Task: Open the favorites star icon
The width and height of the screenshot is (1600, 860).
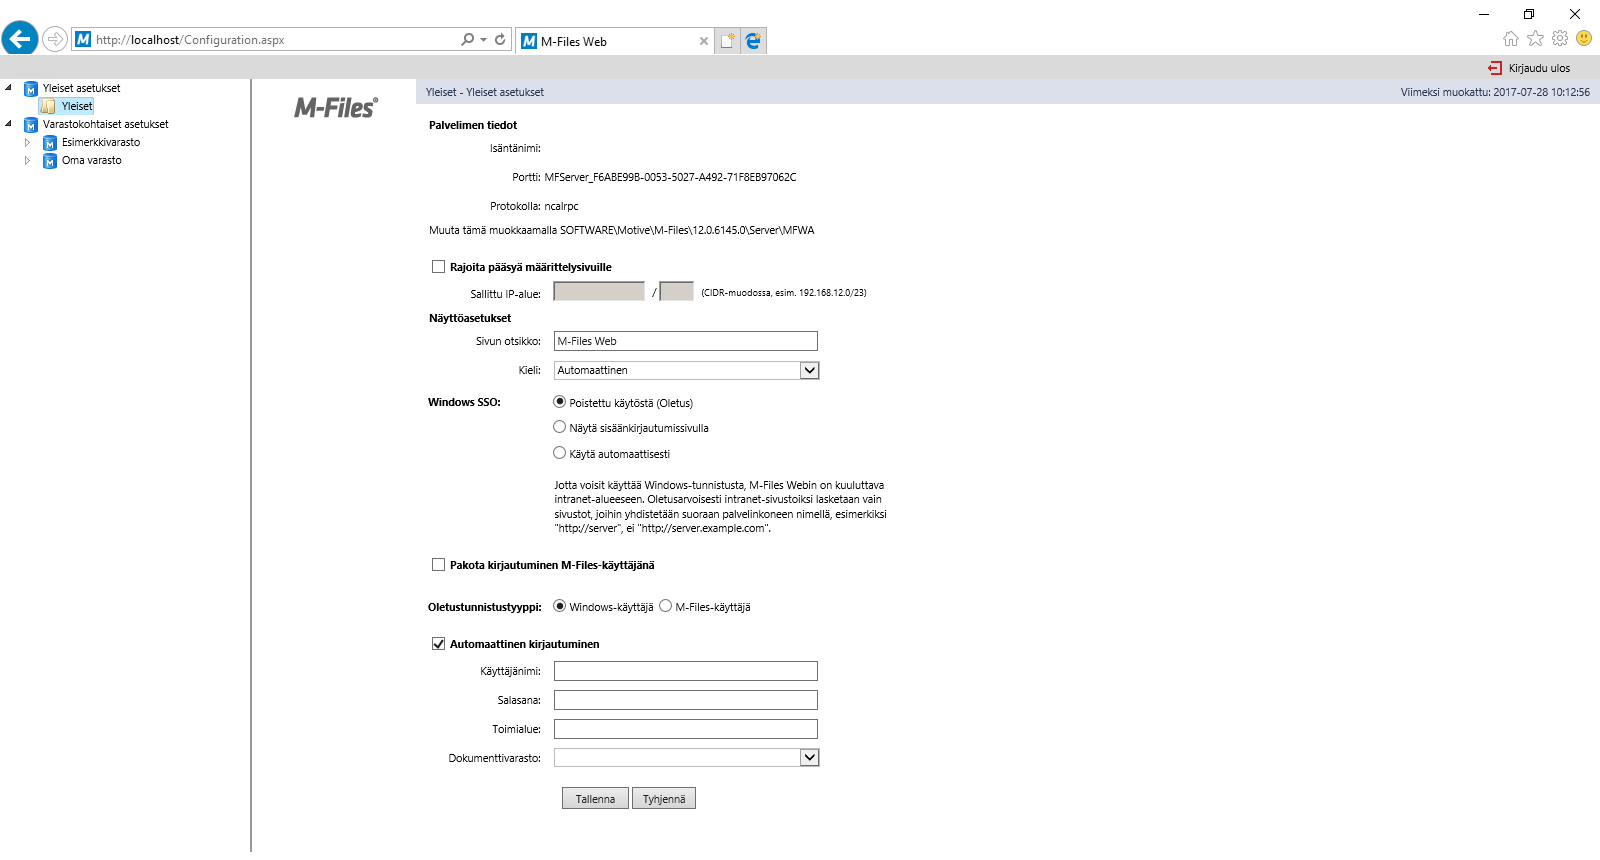Action: click(x=1535, y=39)
